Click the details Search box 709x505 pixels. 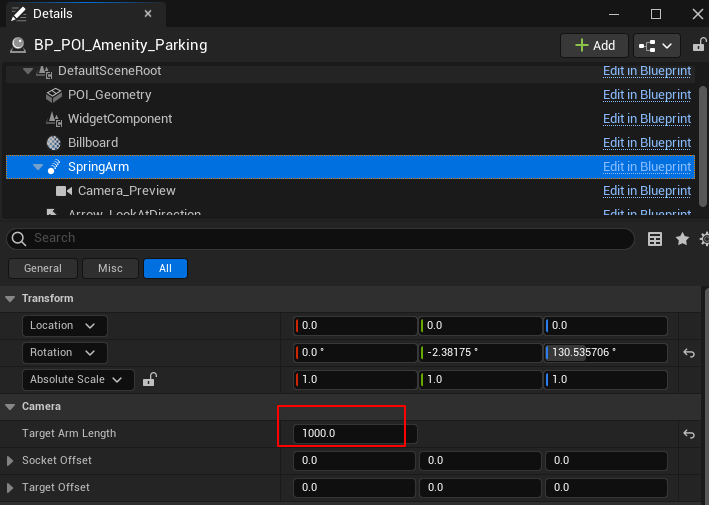pos(320,239)
